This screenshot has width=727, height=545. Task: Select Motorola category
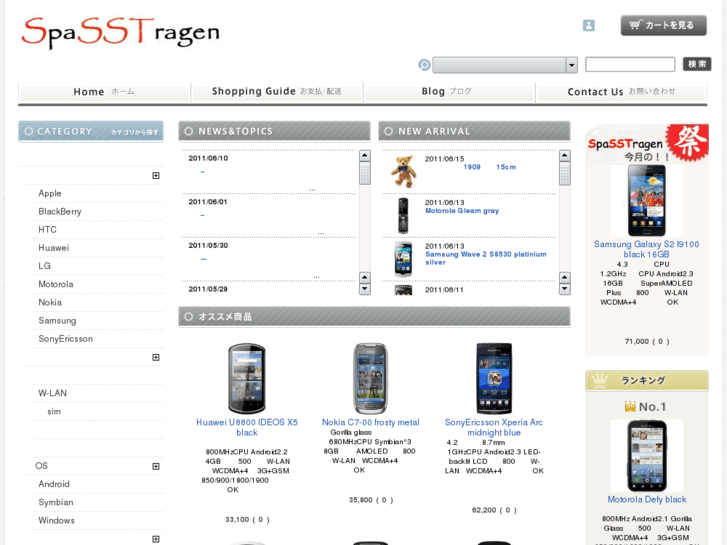[x=56, y=284]
